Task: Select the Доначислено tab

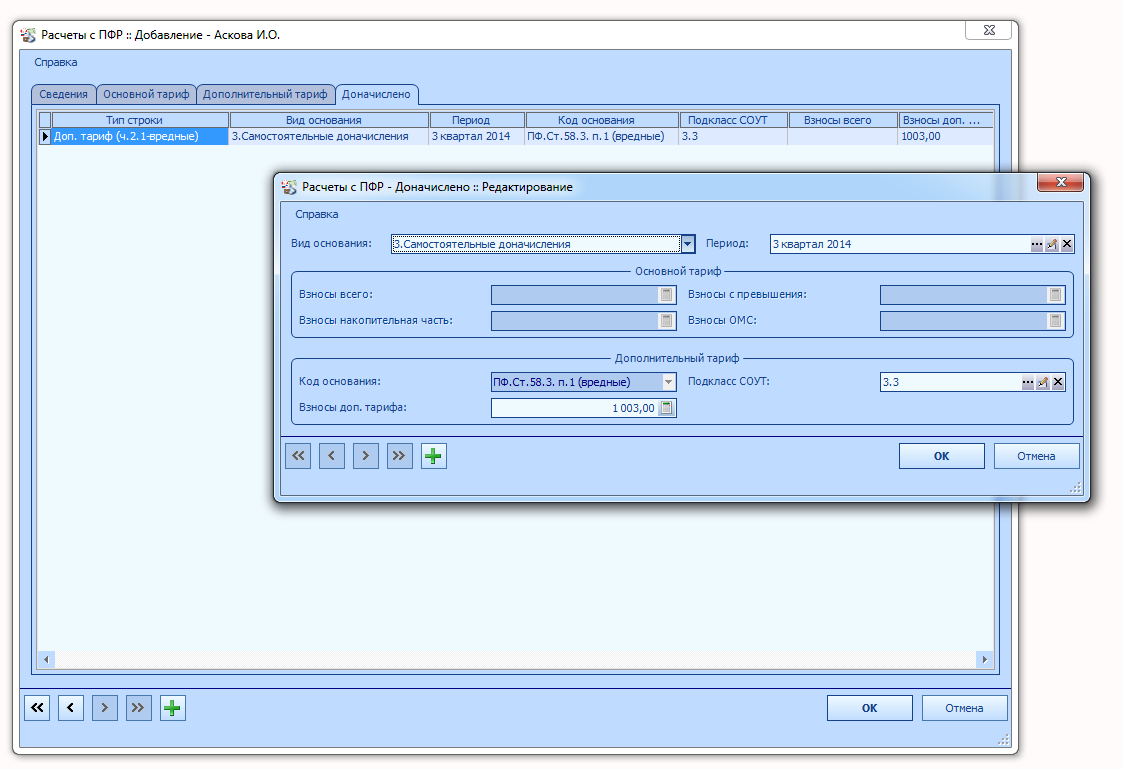Action: click(376, 94)
